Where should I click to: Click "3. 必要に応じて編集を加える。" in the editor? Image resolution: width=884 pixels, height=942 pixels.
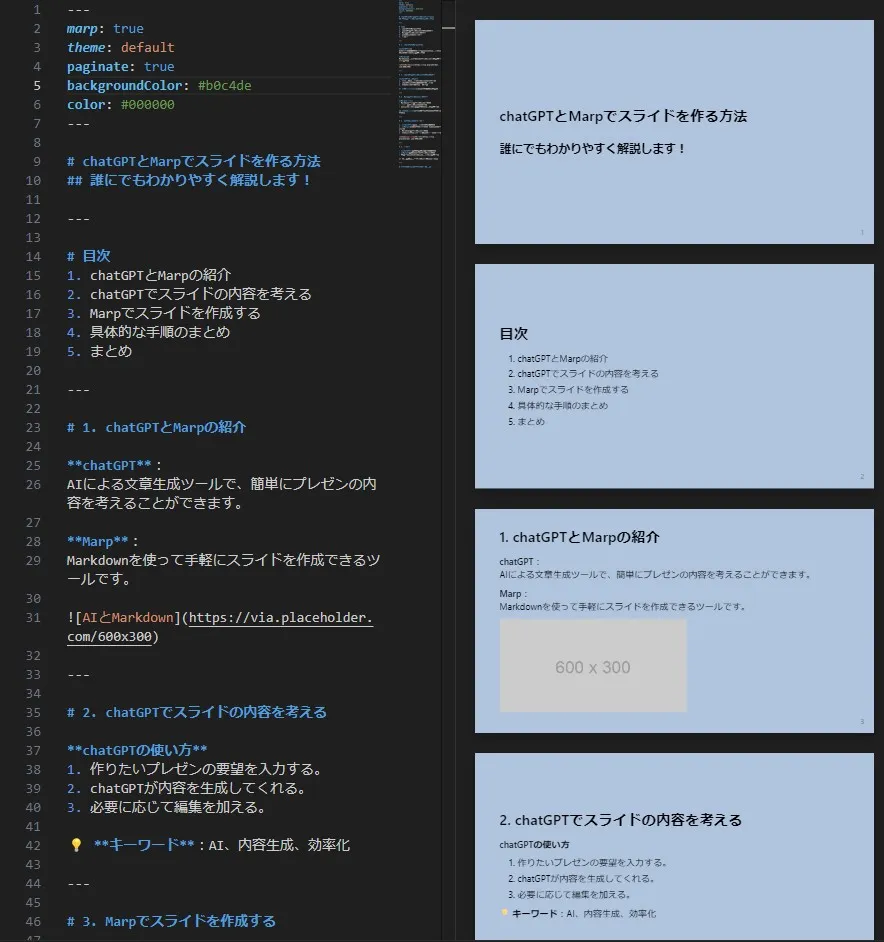(x=168, y=807)
